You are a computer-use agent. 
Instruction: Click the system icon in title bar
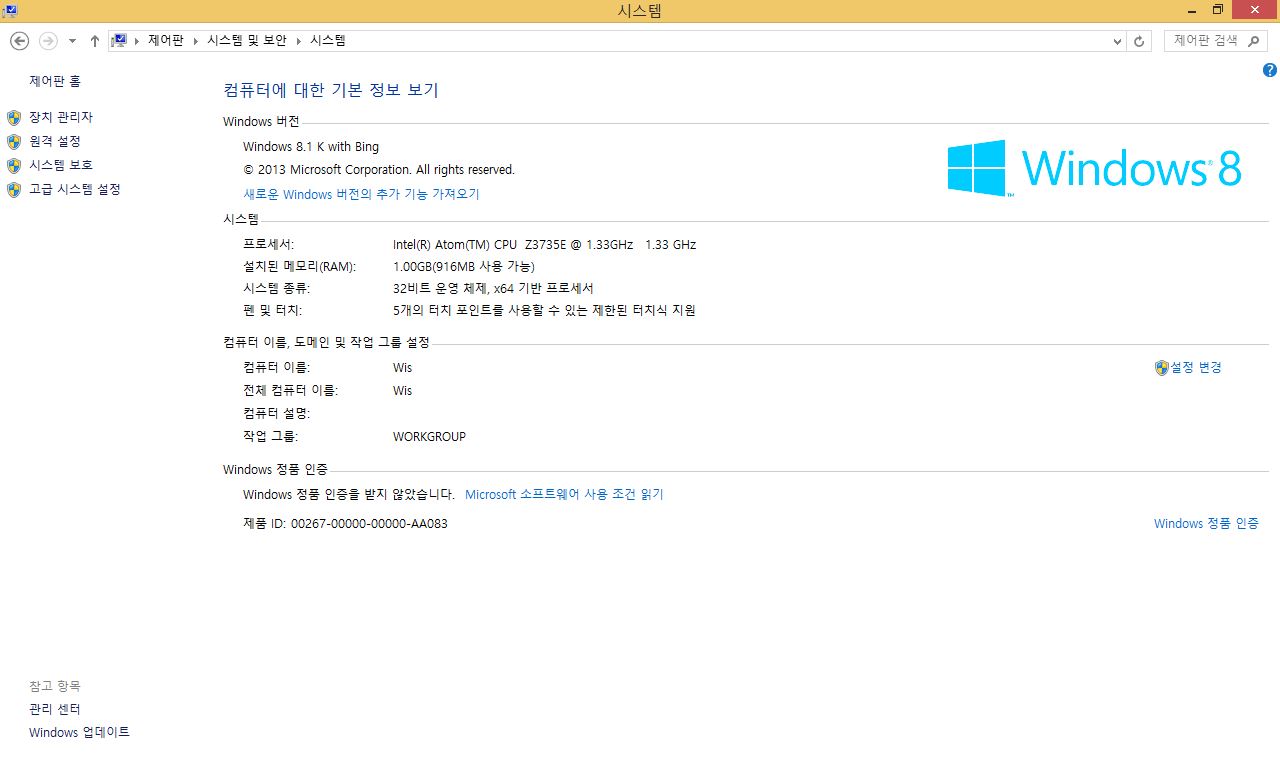click(x=8, y=11)
